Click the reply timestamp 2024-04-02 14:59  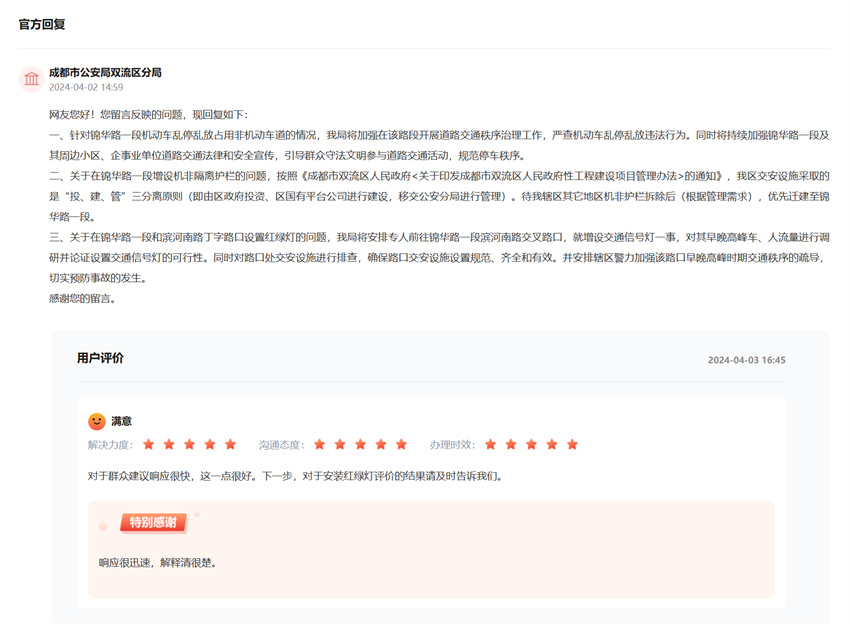click(x=86, y=88)
